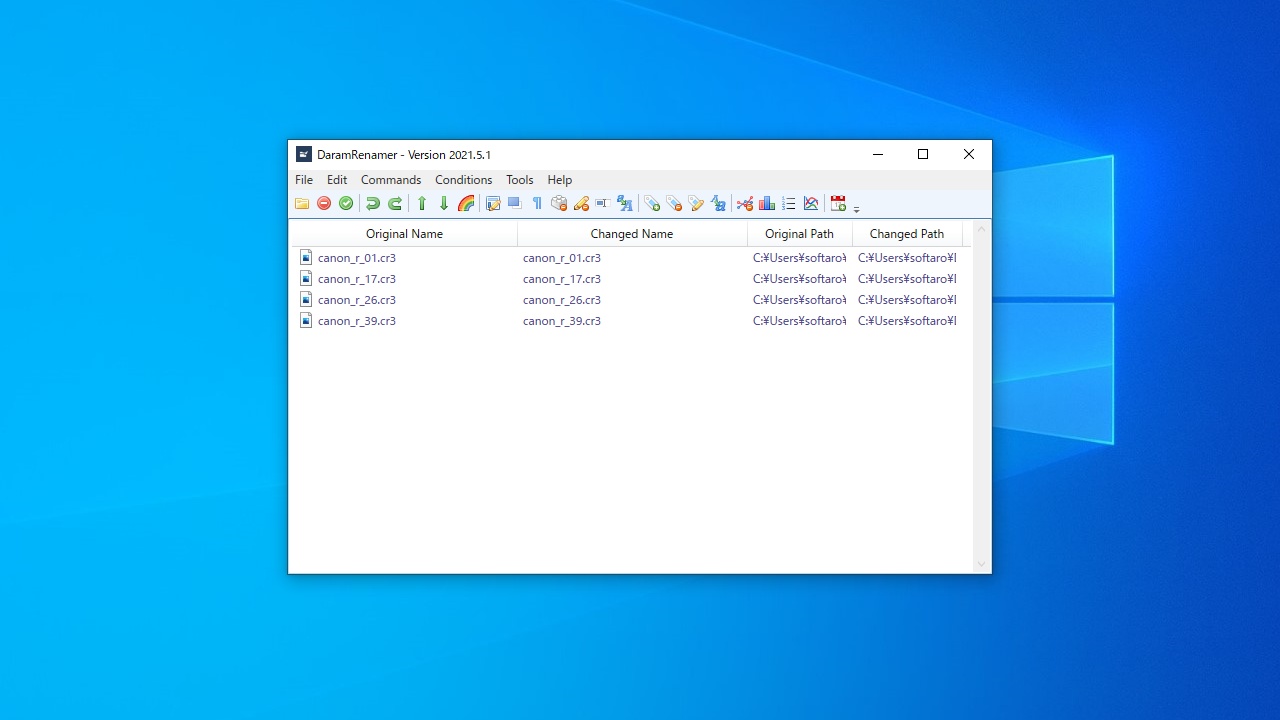Click the file icon beside canon_r_39.cr3
Viewport: 1280px width, 720px height.
tap(306, 321)
